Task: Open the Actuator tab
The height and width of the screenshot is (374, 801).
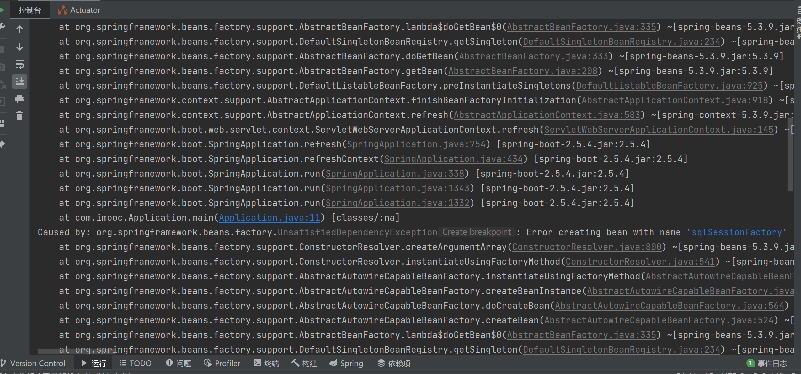Action: tap(79, 10)
